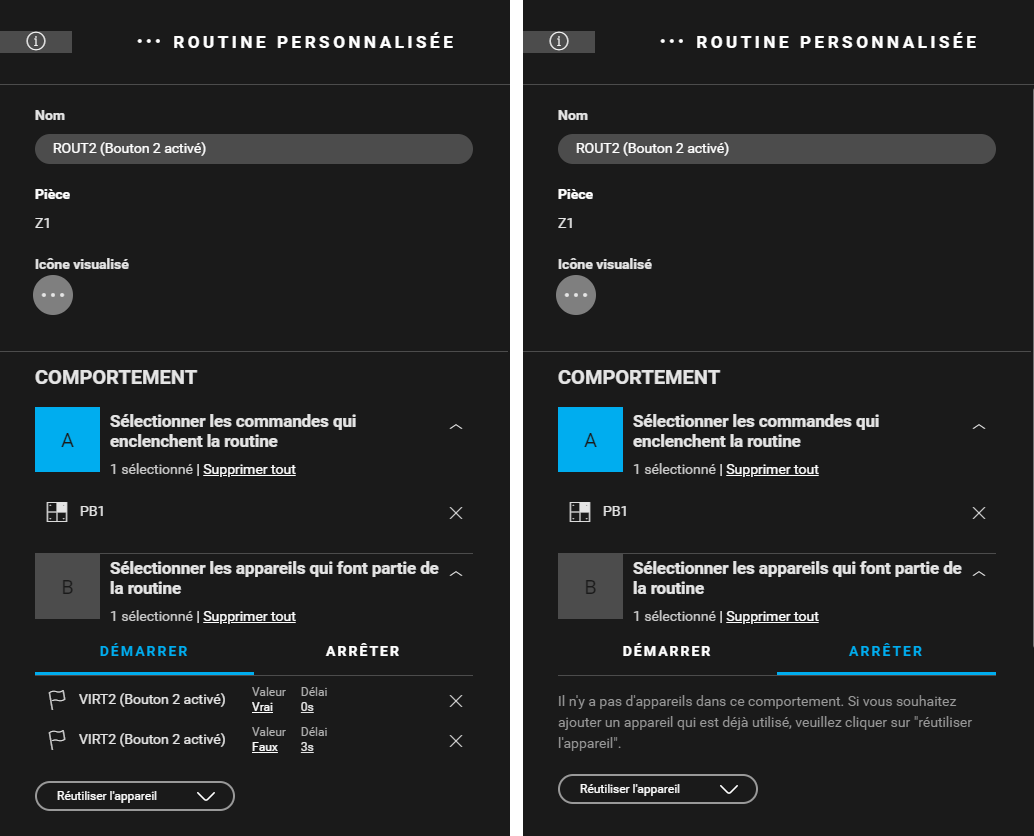Screen dimensions: 1034x836
Task: Open the icon picker circle in right panel
Action: tap(576, 295)
